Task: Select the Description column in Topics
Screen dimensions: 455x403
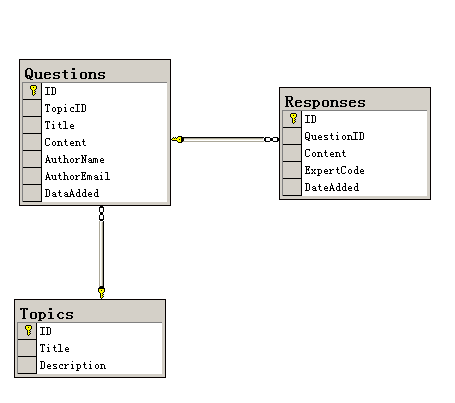Action: coord(90,365)
